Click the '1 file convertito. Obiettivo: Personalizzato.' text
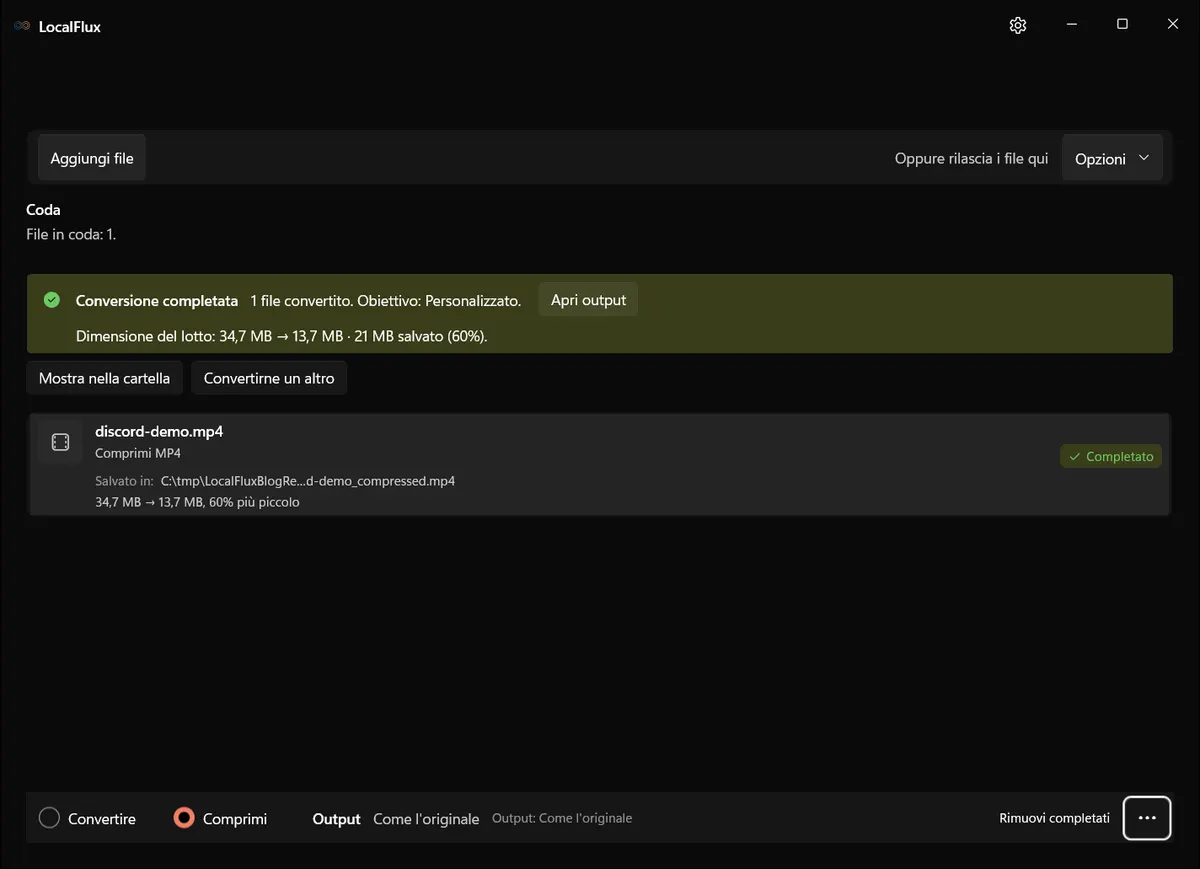The height and width of the screenshot is (869, 1200). [x=386, y=300]
